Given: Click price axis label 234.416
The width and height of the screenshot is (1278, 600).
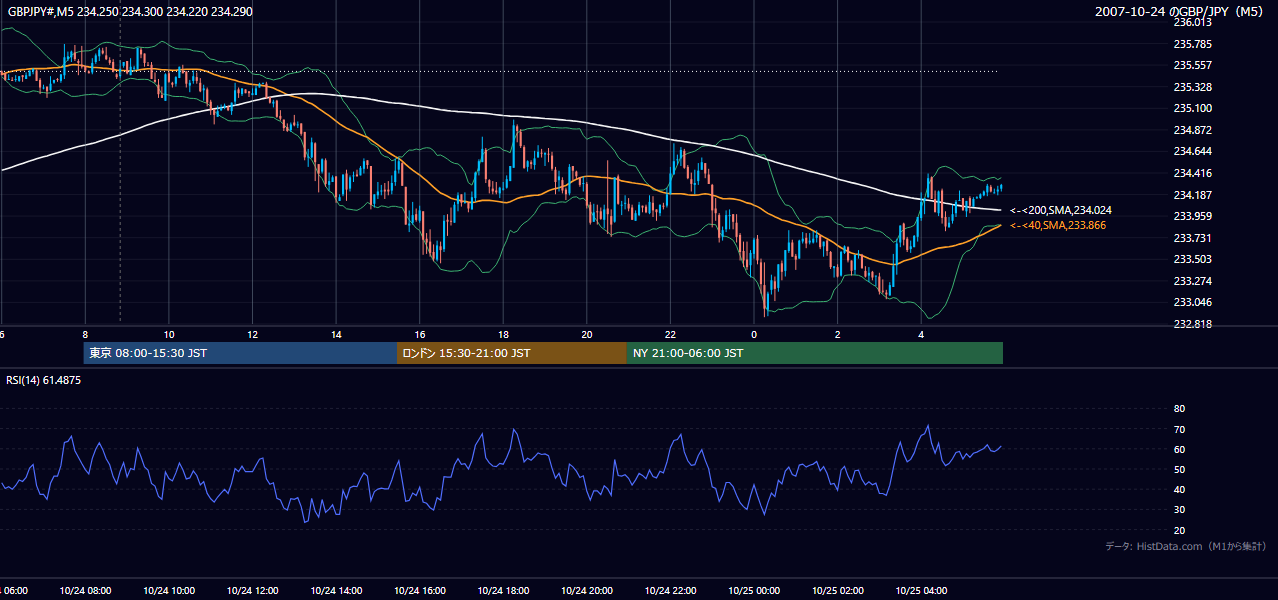Looking at the screenshot, I should tap(1192, 173).
